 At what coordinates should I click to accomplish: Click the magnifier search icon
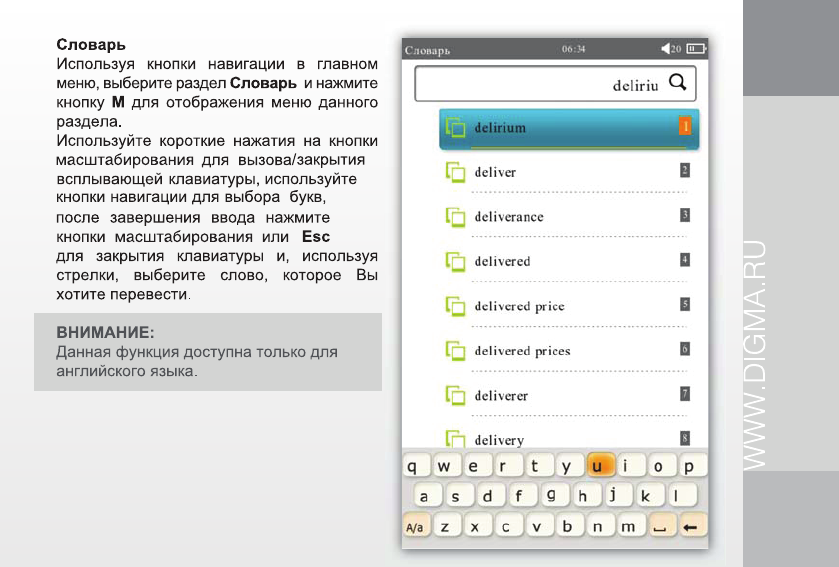[677, 82]
